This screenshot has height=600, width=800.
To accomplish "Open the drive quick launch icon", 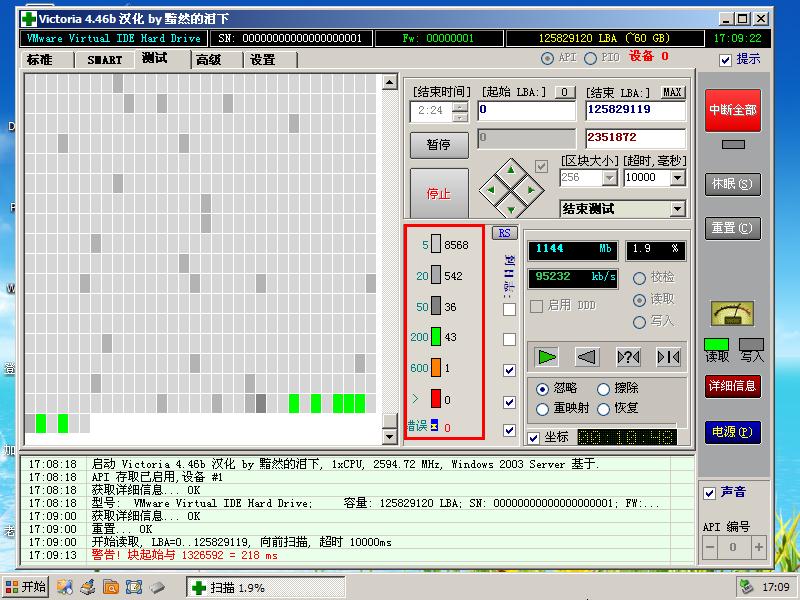I will coord(157,587).
